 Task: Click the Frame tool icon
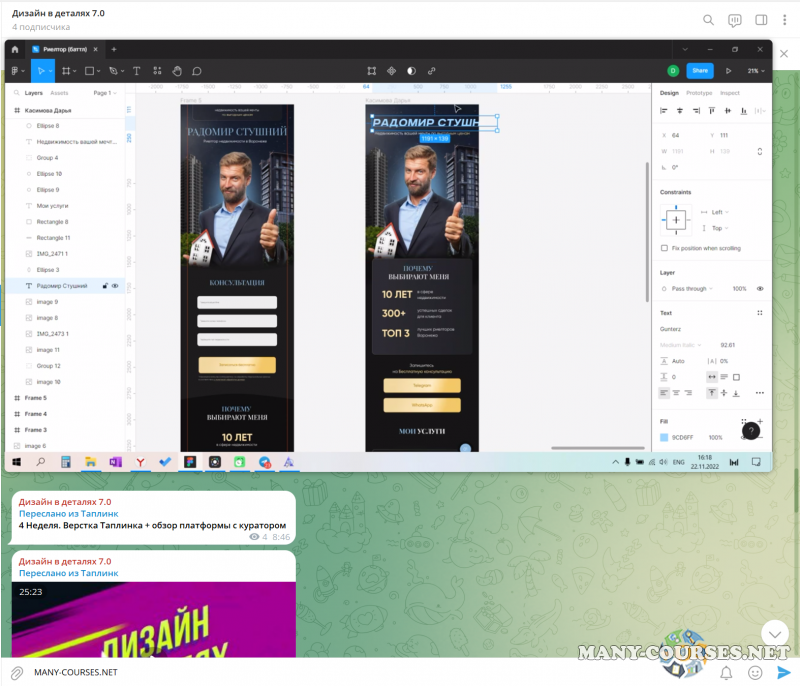[x=66, y=71]
